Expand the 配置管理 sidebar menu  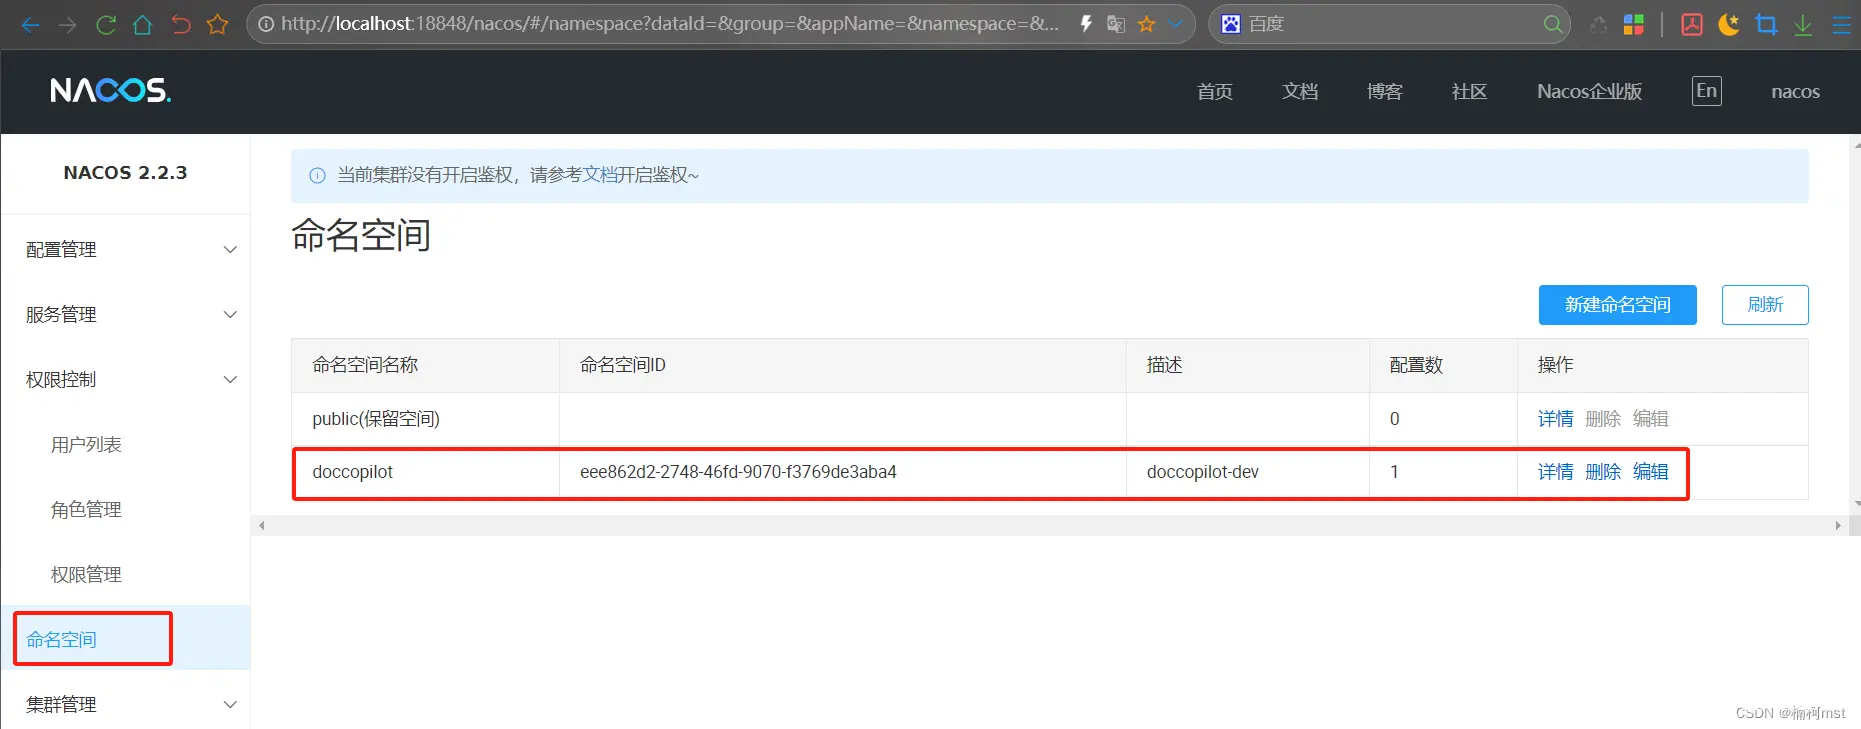pyautogui.click(x=126, y=249)
